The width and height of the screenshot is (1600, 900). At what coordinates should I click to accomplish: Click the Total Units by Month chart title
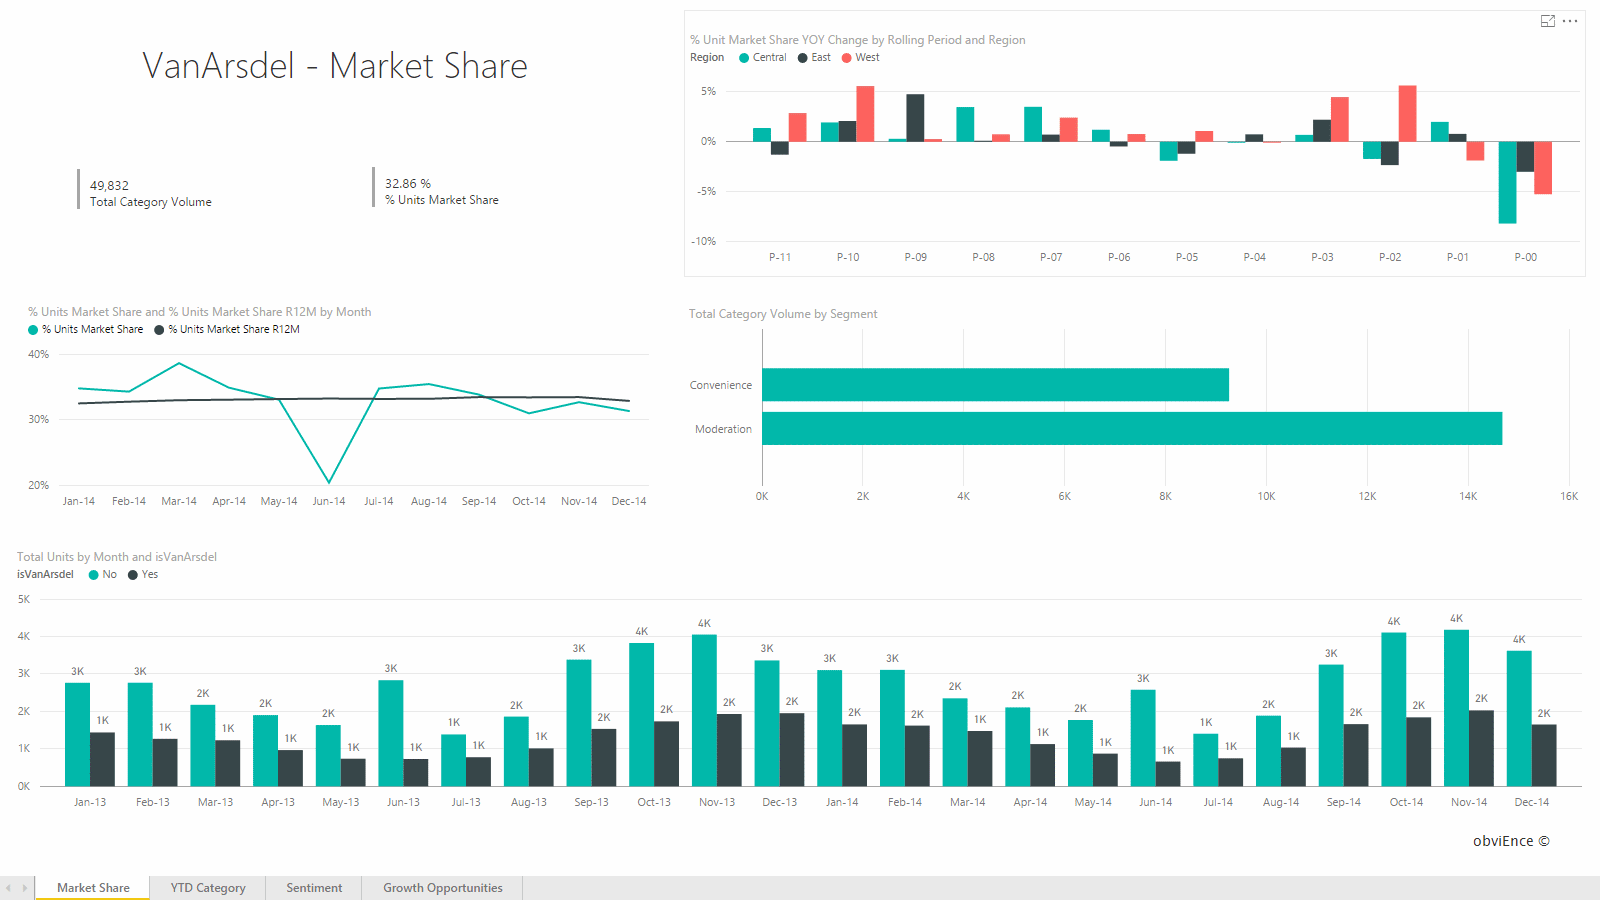(x=117, y=557)
